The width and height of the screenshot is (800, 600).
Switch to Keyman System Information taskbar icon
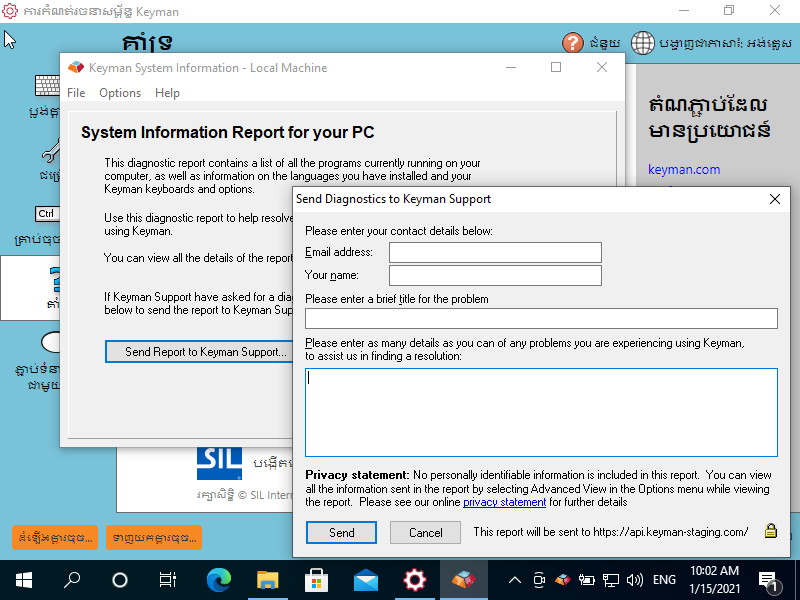tap(463, 580)
